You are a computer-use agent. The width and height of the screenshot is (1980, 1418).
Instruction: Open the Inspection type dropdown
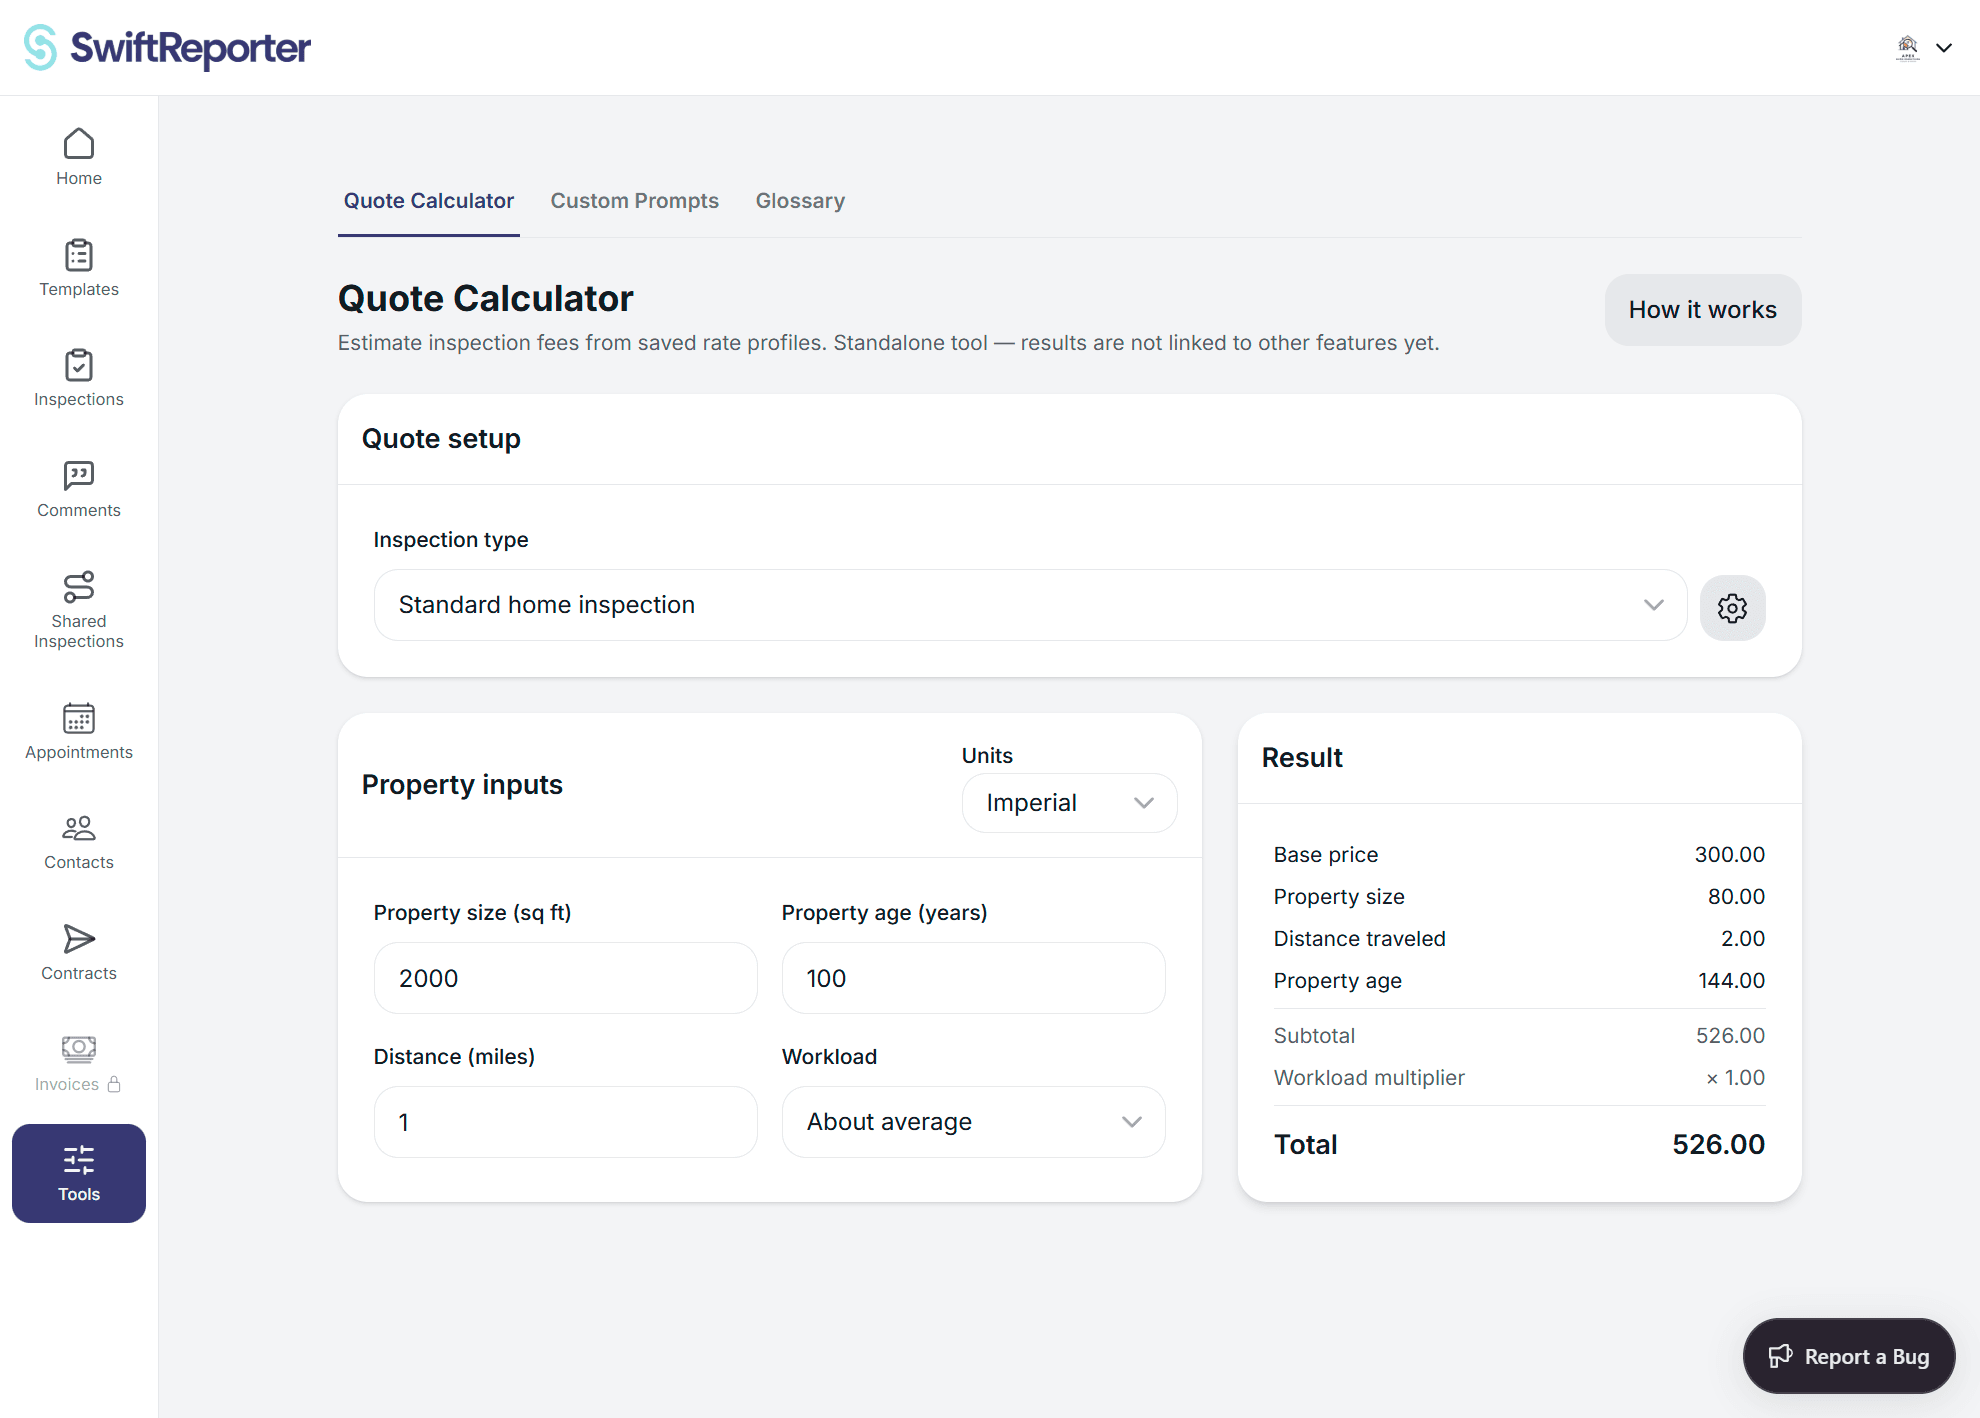[x=1030, y=605]
